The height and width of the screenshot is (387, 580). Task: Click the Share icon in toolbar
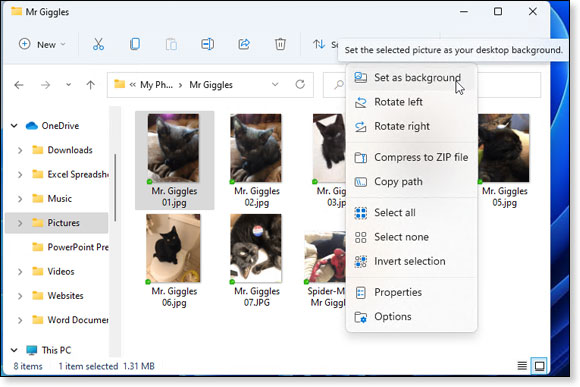pyautogui.click(x=244, y=44)
